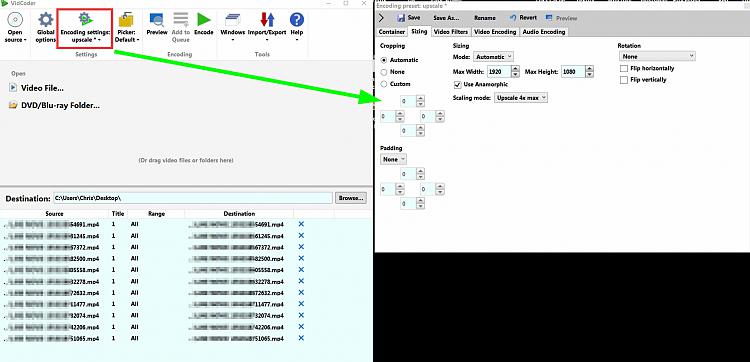Viewport: 750px width, 362px height.
Task: Choose the Custom cropping option
Action: [384, 84]
